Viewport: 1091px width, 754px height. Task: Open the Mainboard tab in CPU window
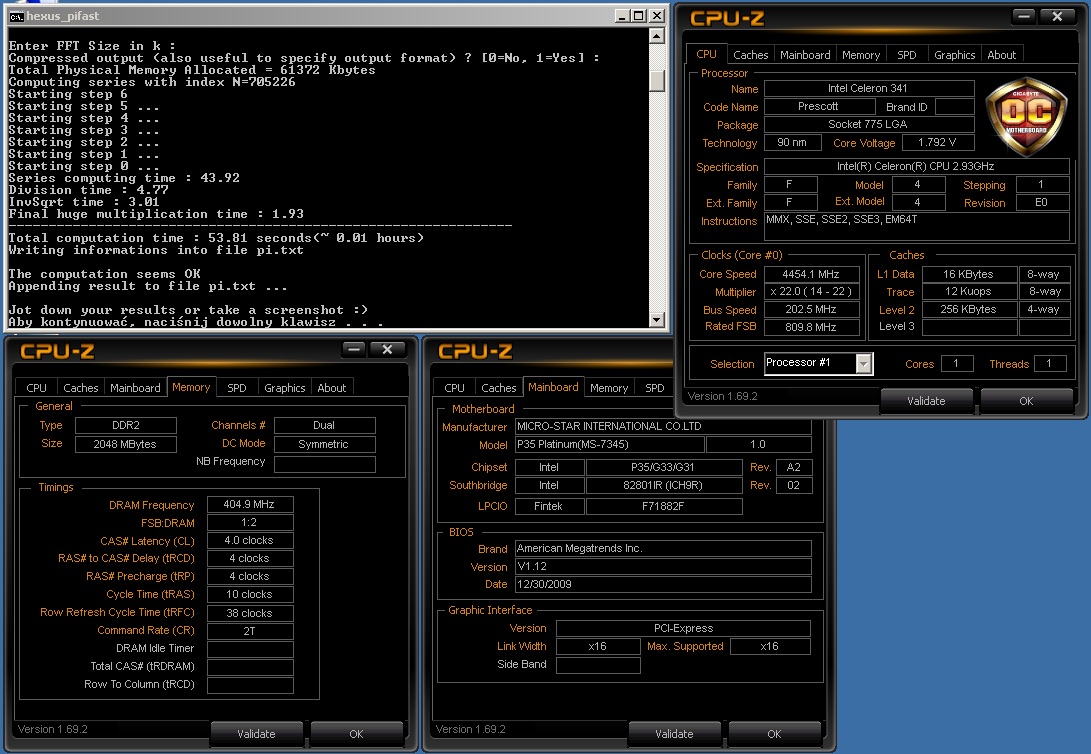(x=805, y=55)
